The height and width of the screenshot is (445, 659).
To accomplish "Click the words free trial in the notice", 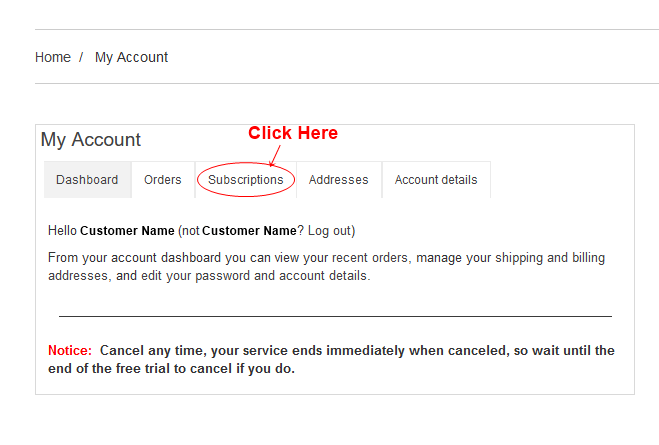I will tap(143, 369).
